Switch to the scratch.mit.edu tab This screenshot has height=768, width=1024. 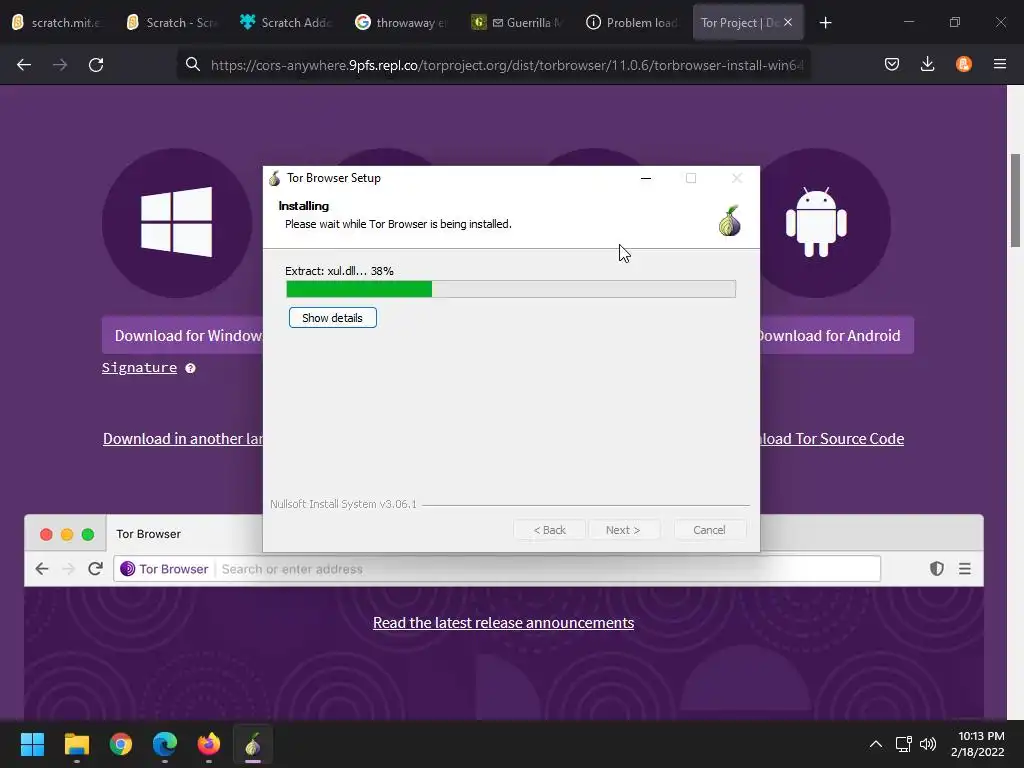pos(59,22)
